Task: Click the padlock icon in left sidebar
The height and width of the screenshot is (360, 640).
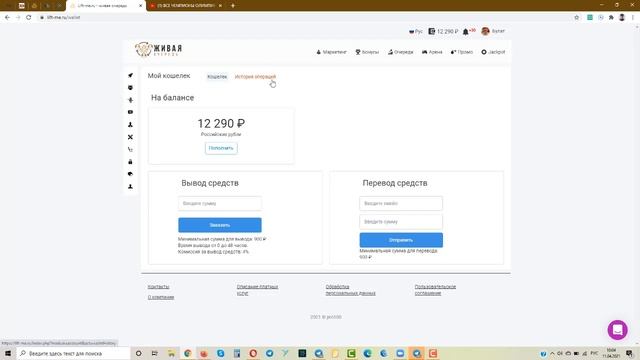Action: (x=130, y=162)
